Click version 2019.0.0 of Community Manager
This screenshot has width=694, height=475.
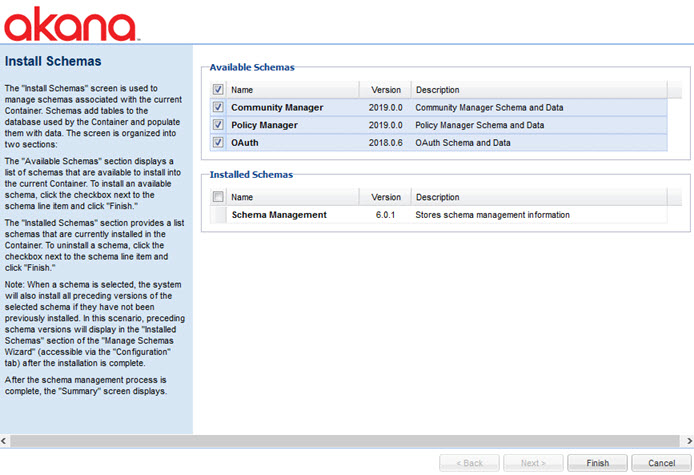coord(386,108)
